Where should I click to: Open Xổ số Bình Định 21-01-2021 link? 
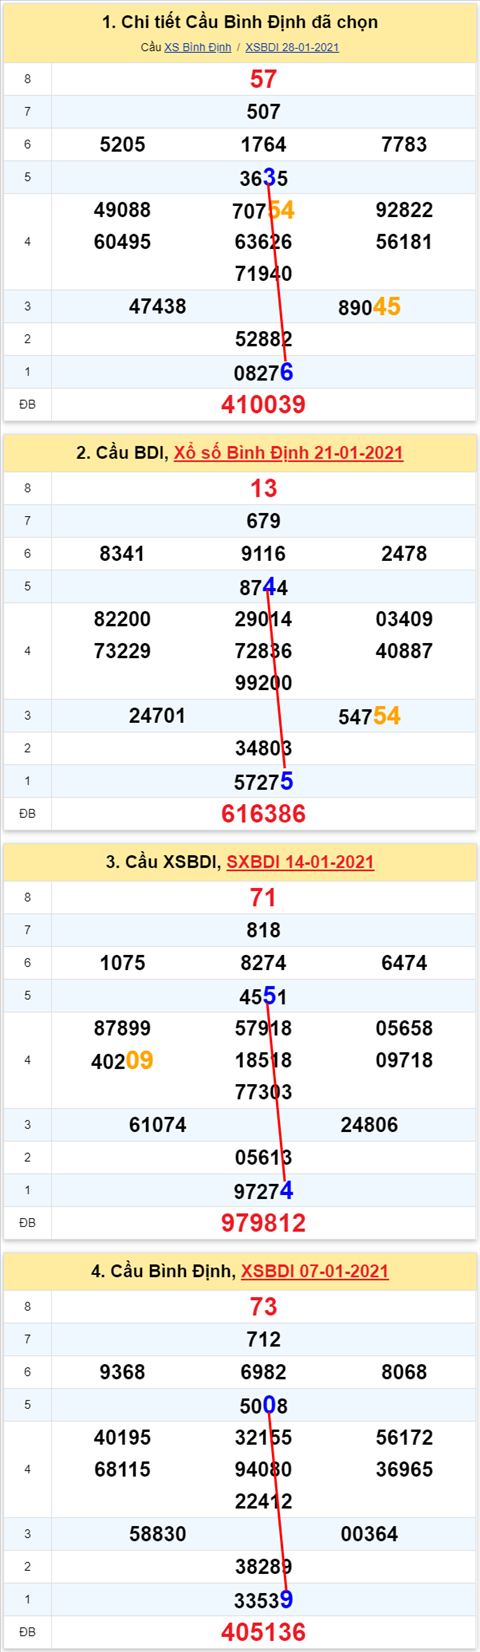[288, 453]
